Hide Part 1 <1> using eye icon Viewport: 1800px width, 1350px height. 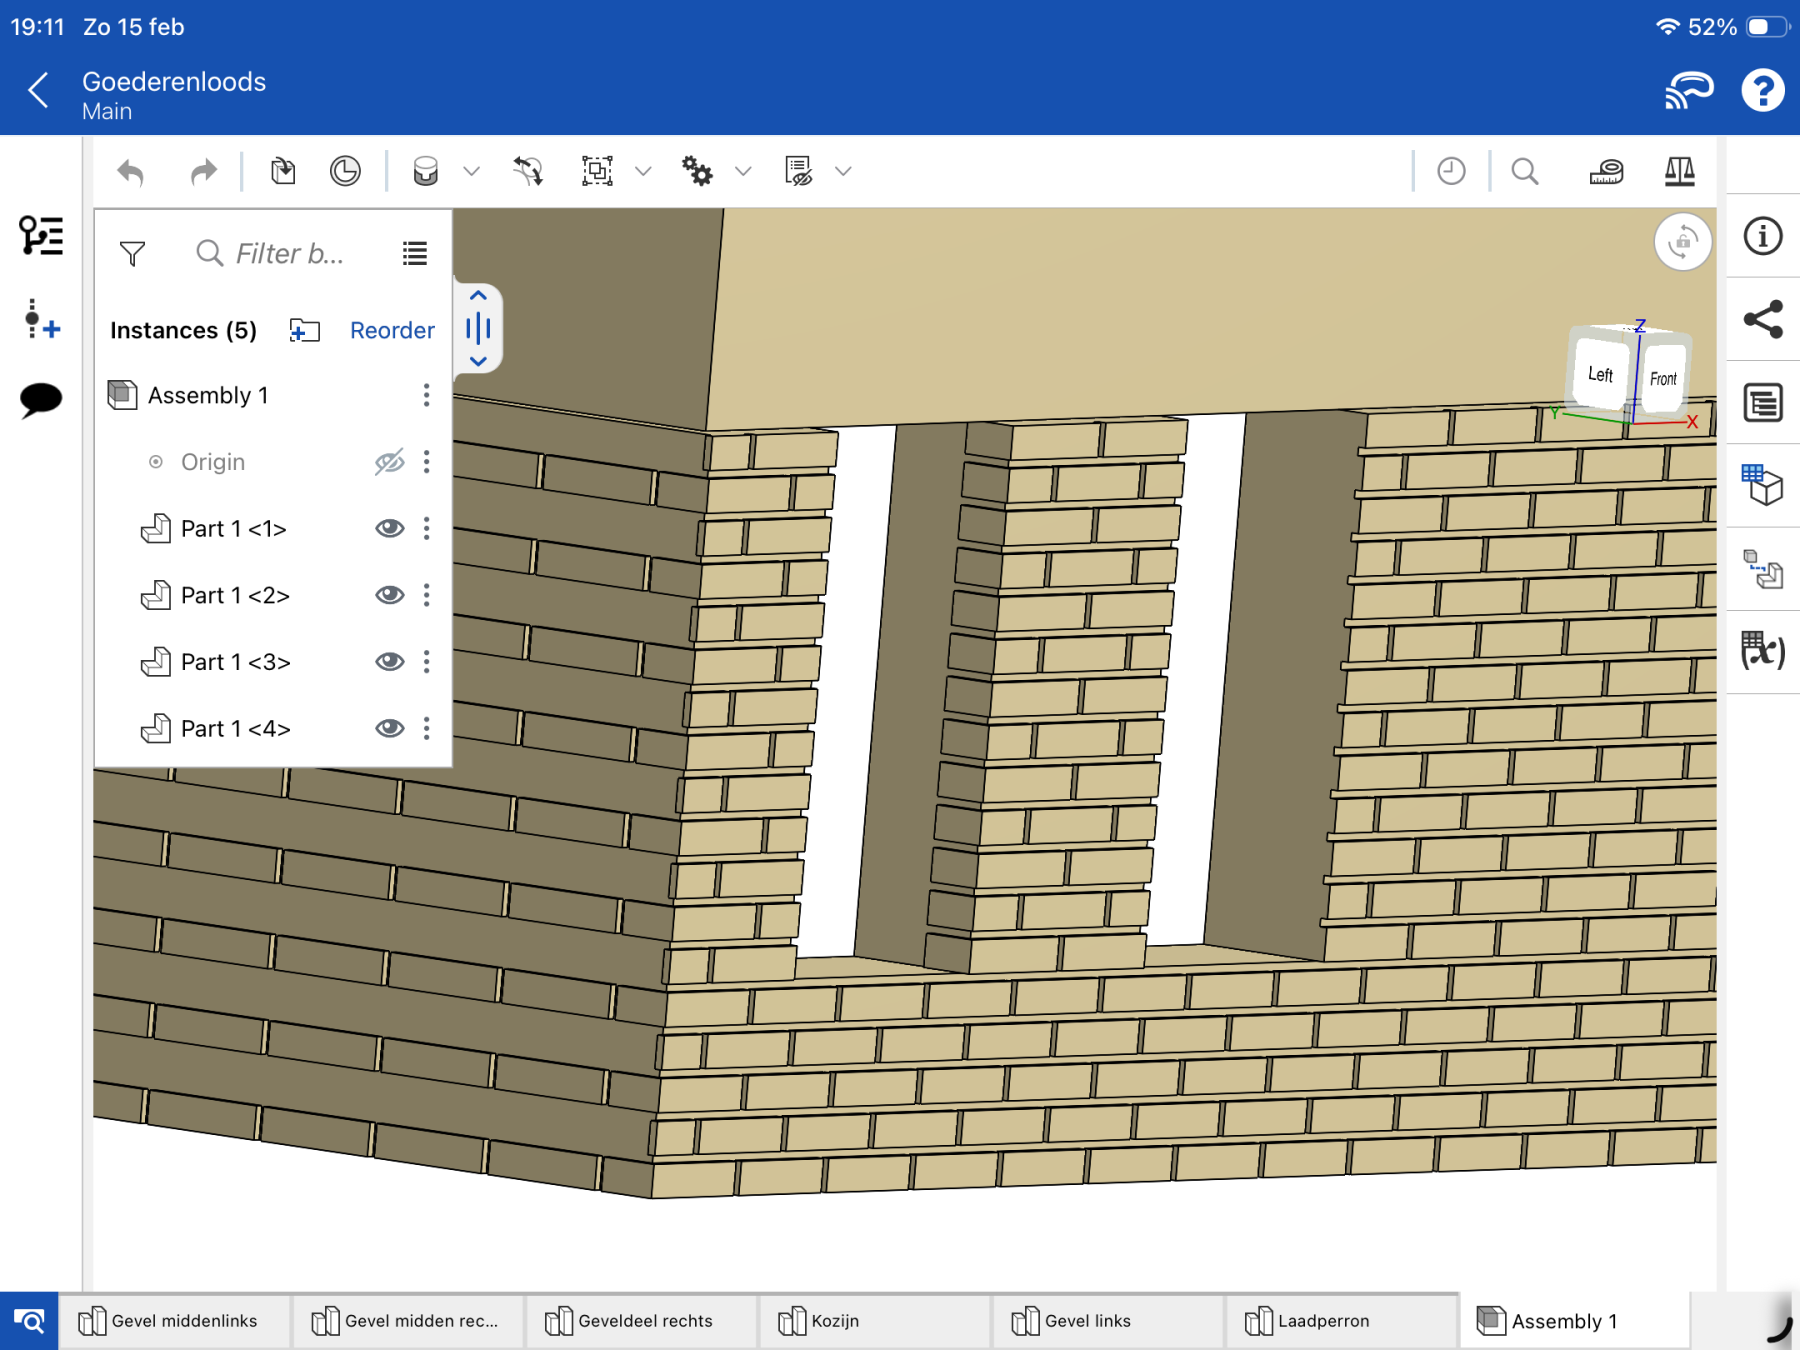(x=389, y=528)
